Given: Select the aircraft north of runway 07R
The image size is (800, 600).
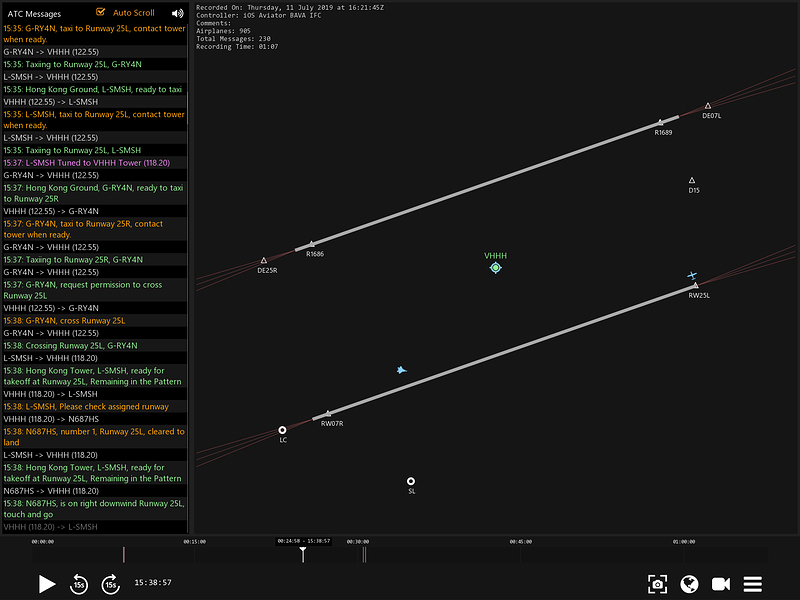Looking at the screenshot, I should pyautogui.click(x=402, y=370).
